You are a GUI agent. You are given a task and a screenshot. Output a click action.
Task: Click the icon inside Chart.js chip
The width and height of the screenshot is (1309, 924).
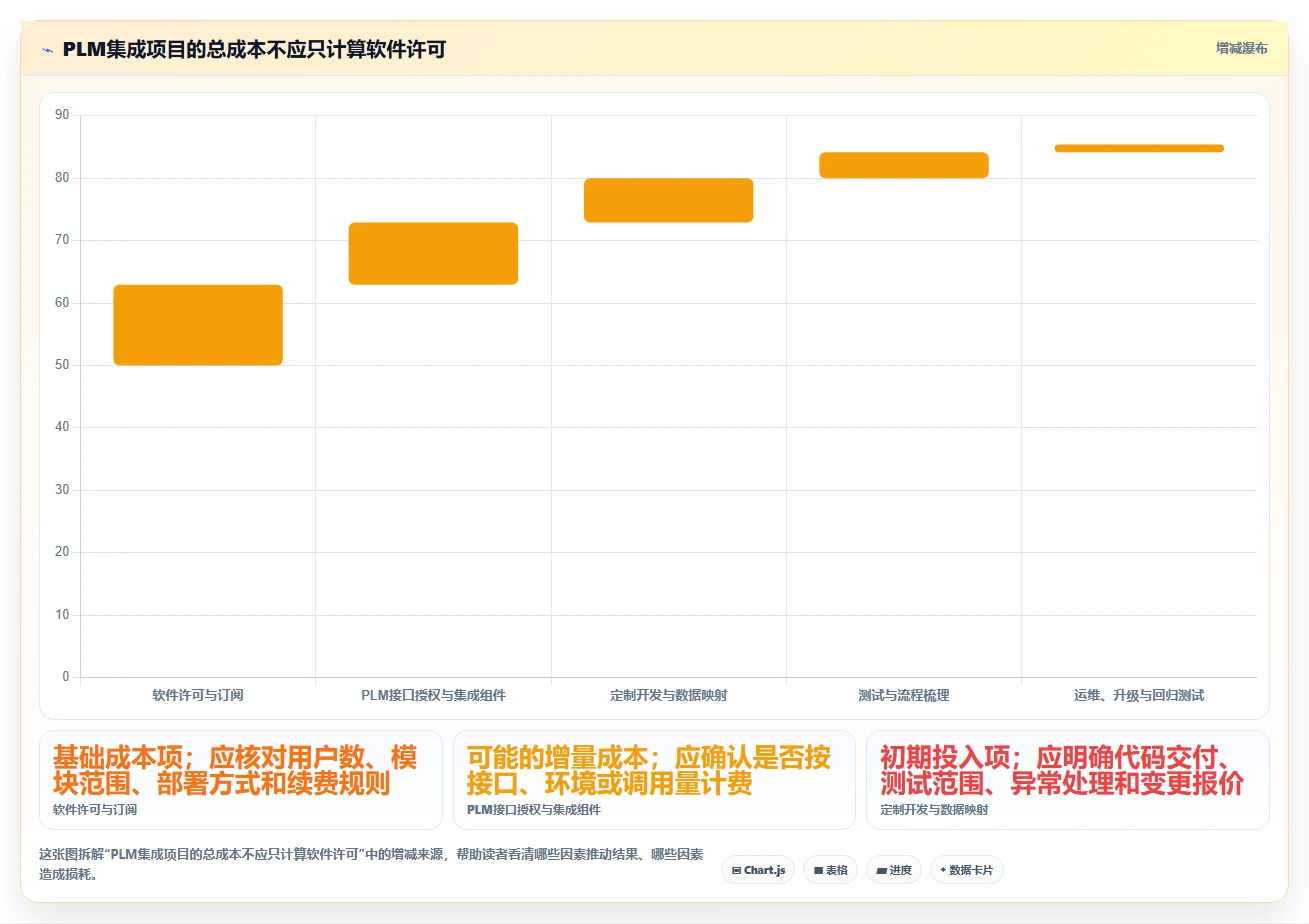[x=736, y=870]
